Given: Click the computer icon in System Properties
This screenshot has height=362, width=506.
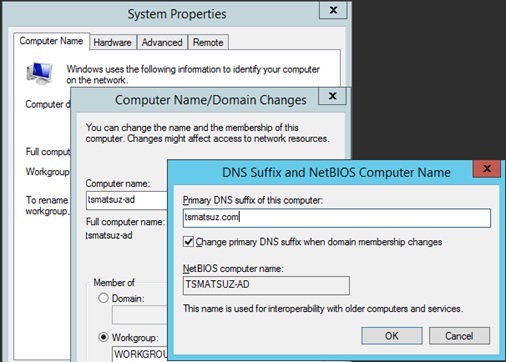Looking at the screenshot, I should coord(40,73).
